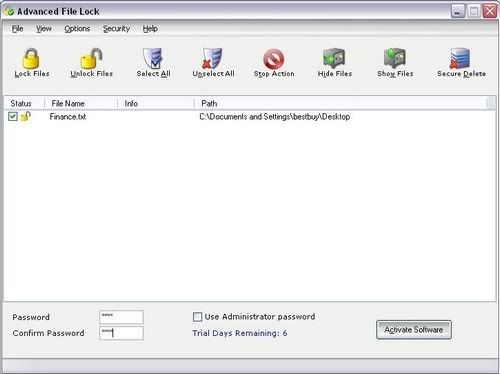Click the Trial Days Remaining: 6 text

click(240, 333)
